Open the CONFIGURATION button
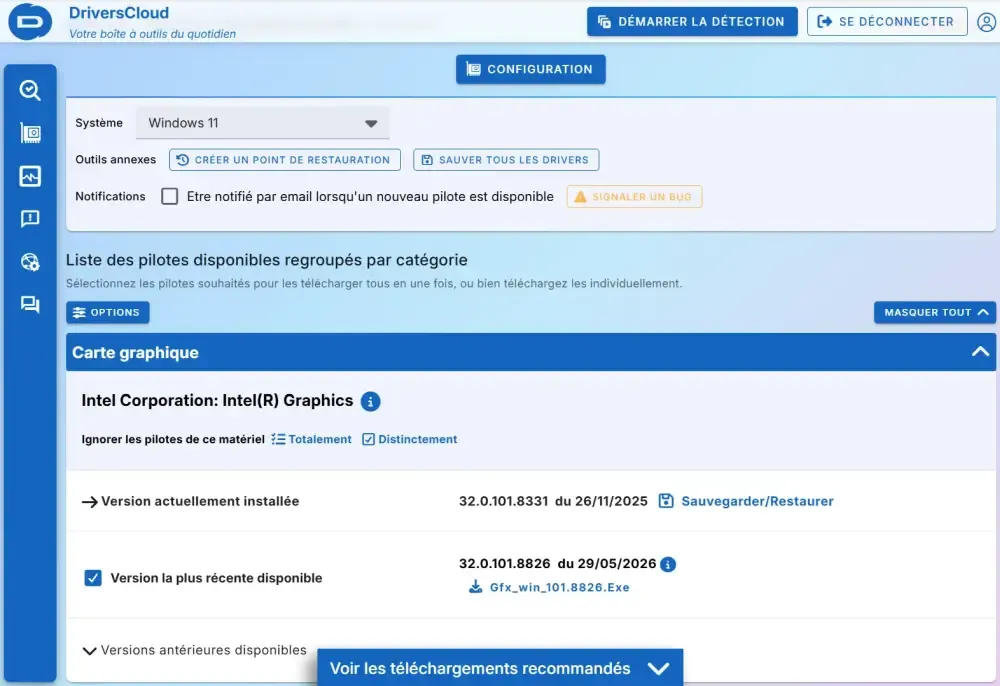The height and width of the screenshot is (686, 1000). (x=531, y=69)
